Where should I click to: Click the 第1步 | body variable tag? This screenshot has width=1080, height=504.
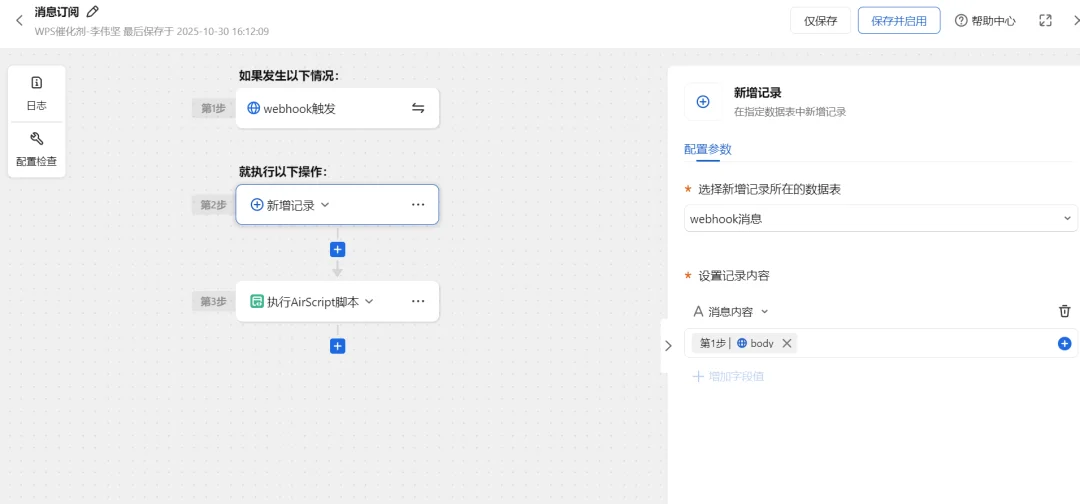[x=745, y=344]
